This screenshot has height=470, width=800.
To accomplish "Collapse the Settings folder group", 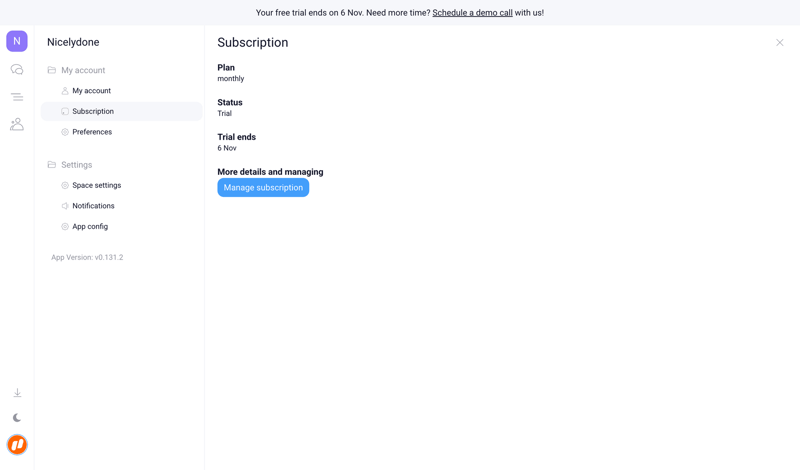I will point(70,165).
